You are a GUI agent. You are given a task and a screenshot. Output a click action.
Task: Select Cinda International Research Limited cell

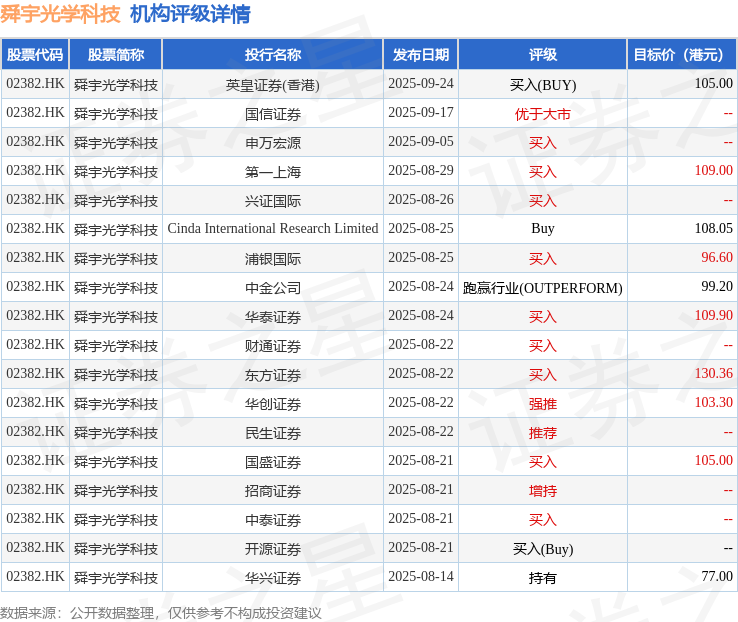273,229
